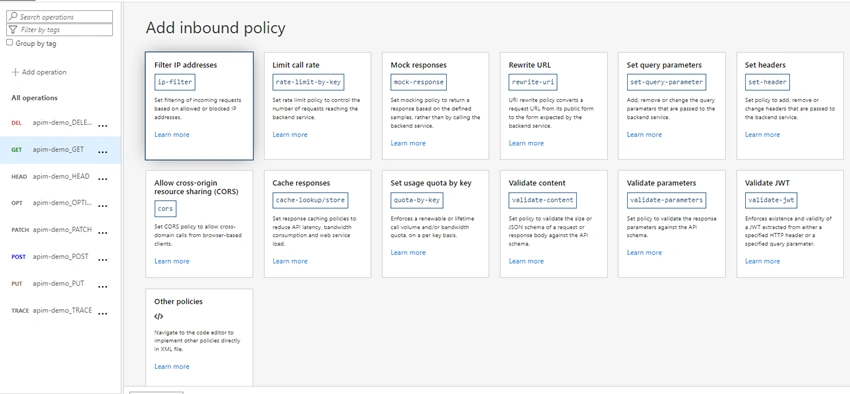Viewport: 850px width, 394px height.
Task: Open Learn more under Validate content
Action: click(526, 261)
